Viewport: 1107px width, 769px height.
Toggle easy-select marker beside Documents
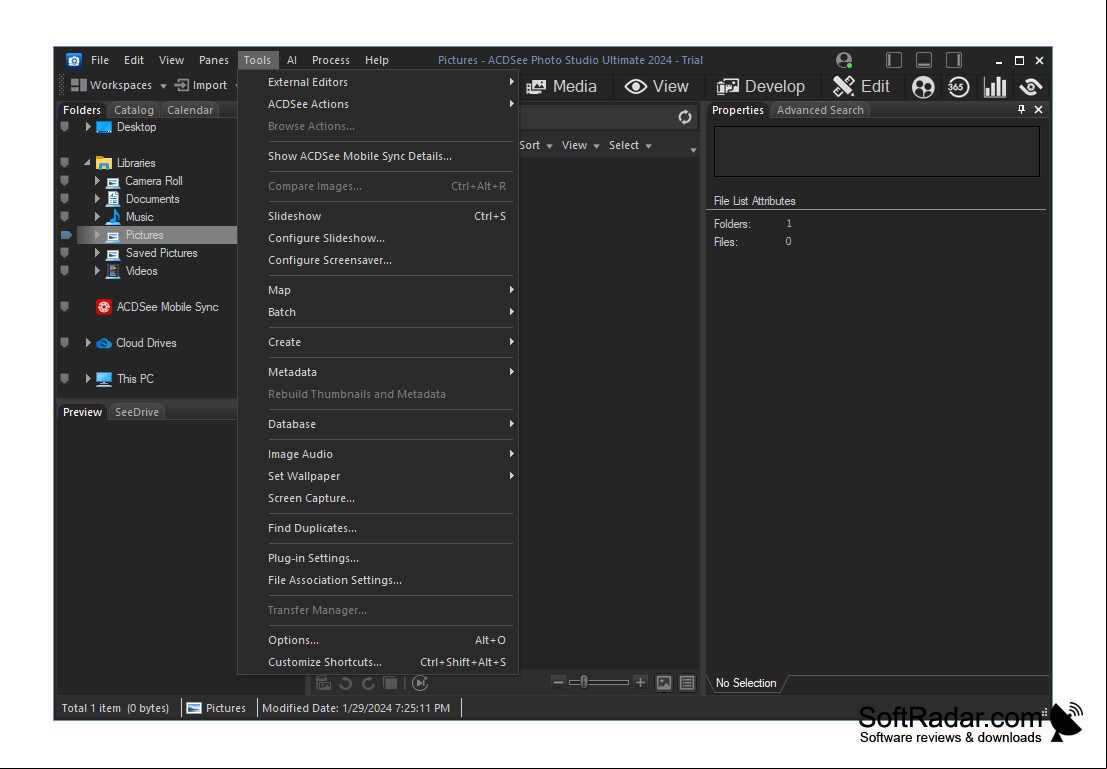[x=65, y=199]
